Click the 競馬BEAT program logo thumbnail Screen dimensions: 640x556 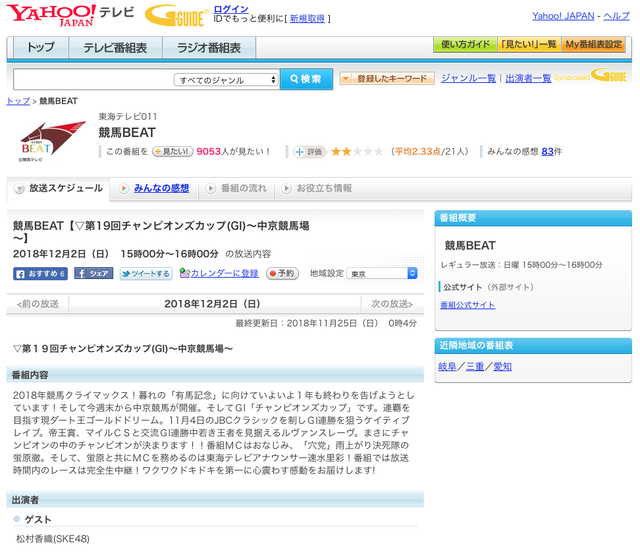pyautogui.click(x=53, y=141)
